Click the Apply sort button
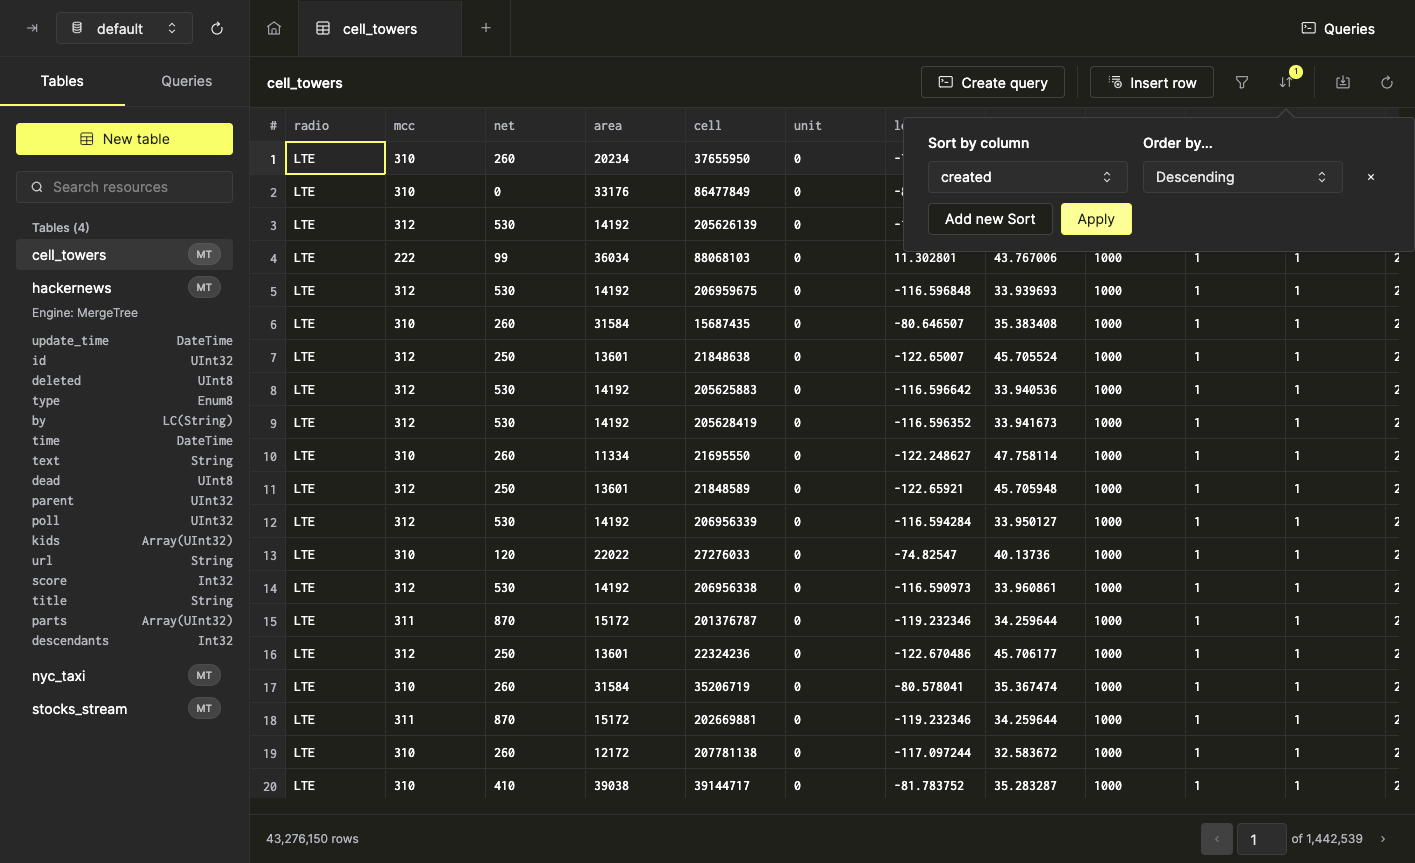Screen dimensions: 1415x863 (x=1096, y=219)
